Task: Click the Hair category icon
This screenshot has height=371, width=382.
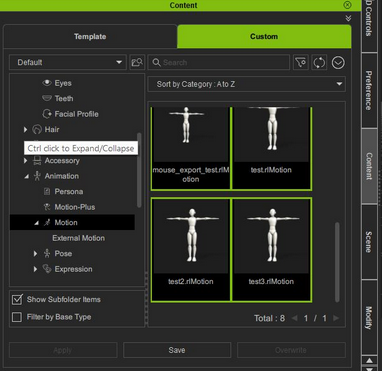Action: click(x=37, y=129)
